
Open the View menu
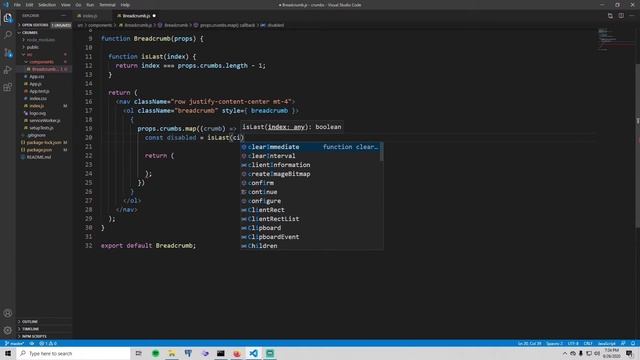coord(65,5)
